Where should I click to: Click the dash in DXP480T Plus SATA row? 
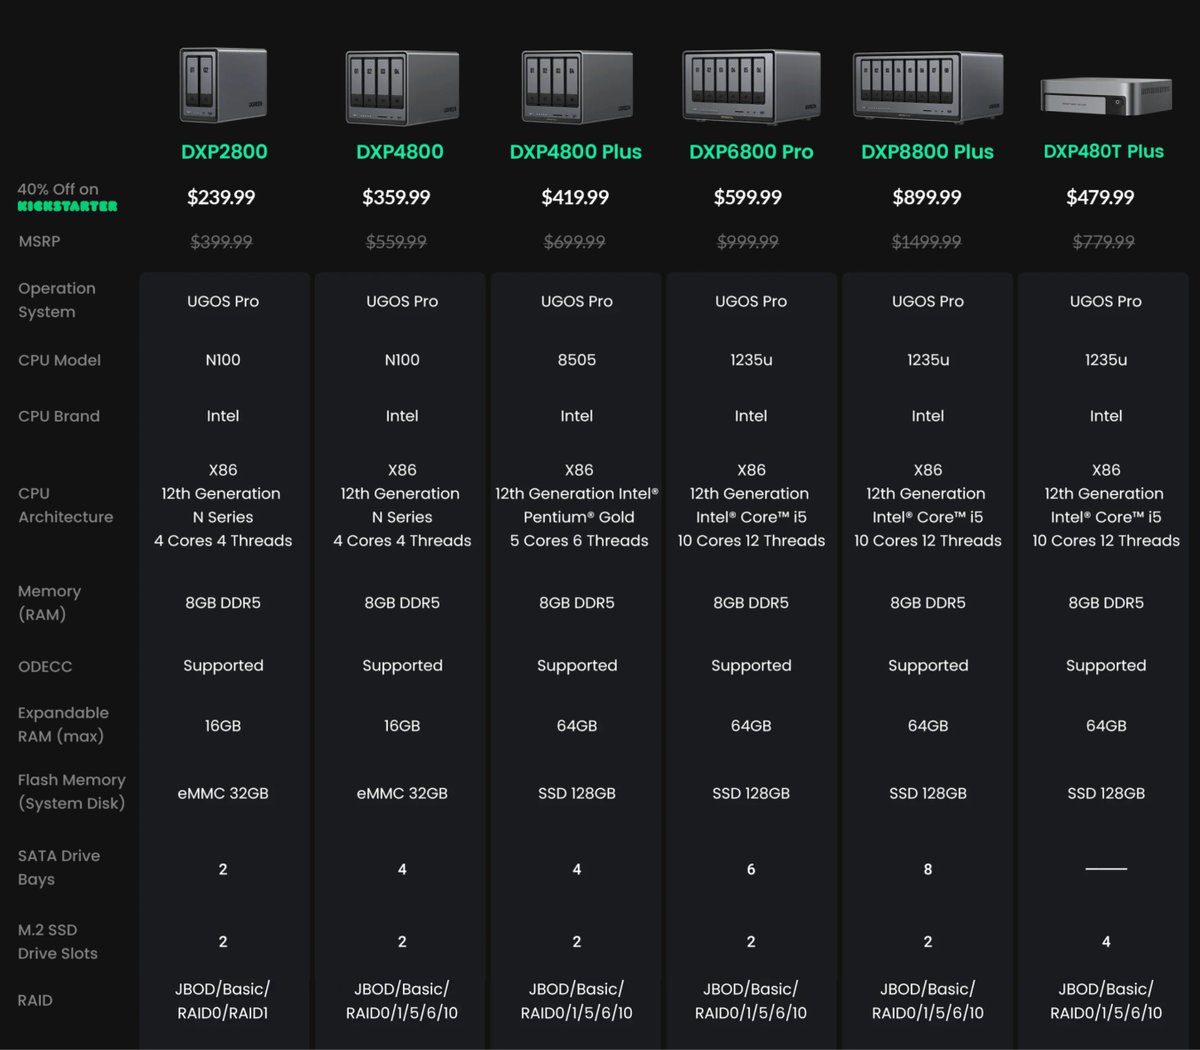pos(1106,869)
